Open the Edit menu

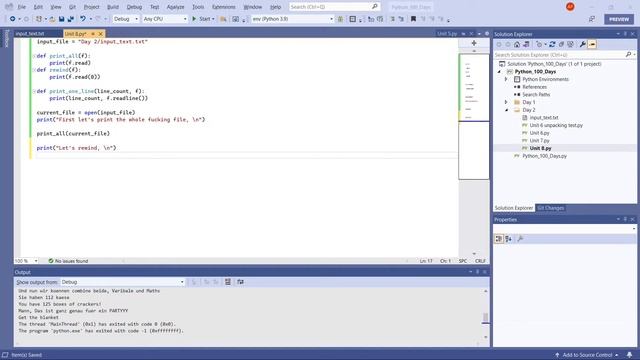38,7
